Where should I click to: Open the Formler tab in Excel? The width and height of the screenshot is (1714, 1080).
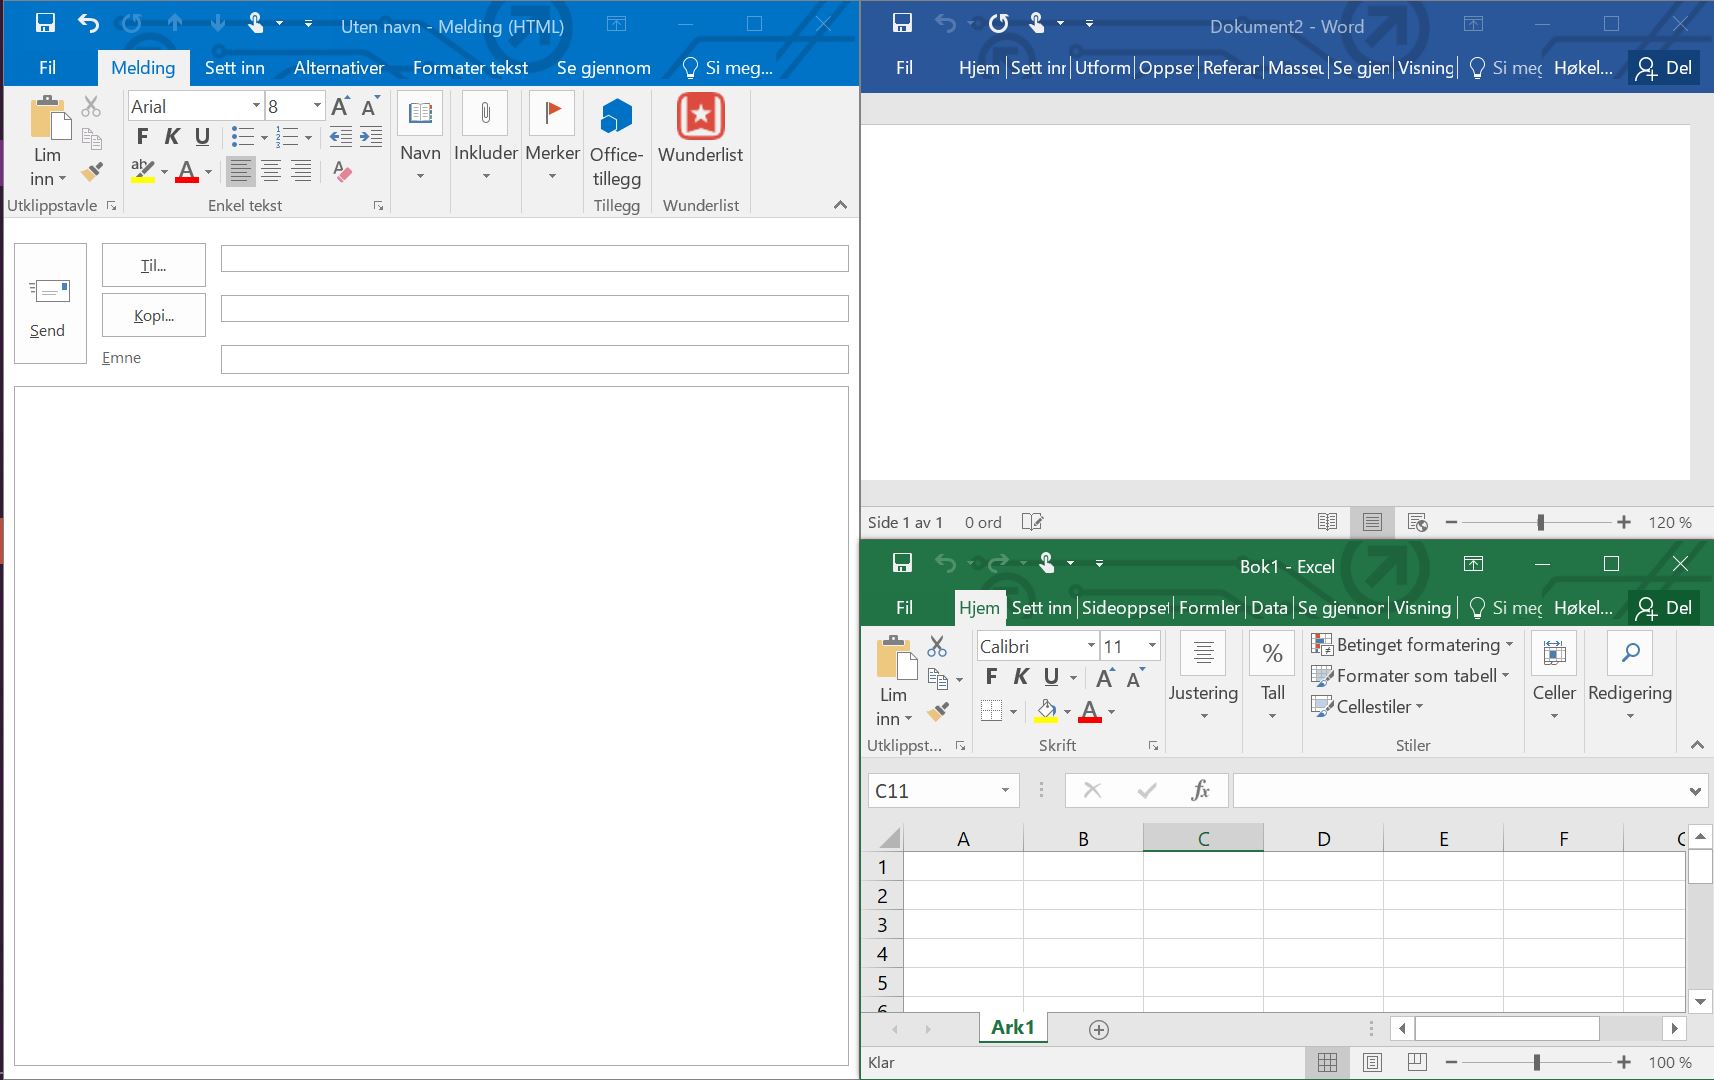1208,608
